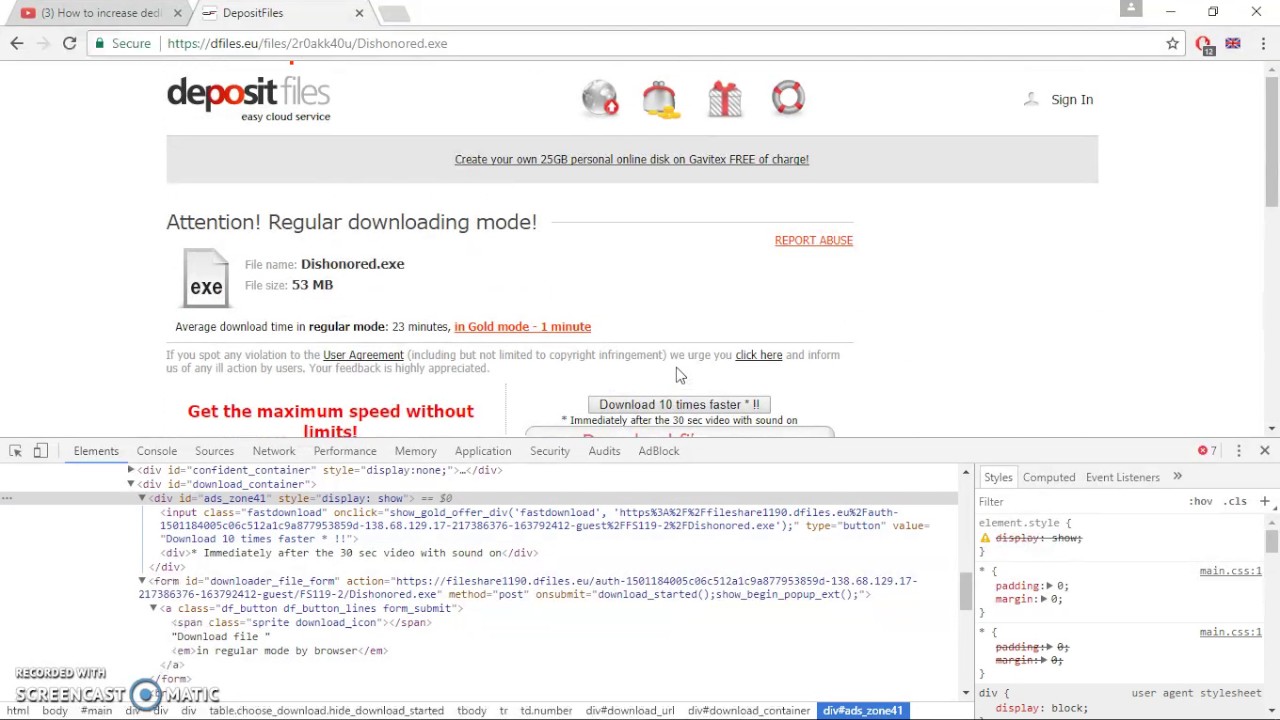Open the Memory tab

point(415,451)
